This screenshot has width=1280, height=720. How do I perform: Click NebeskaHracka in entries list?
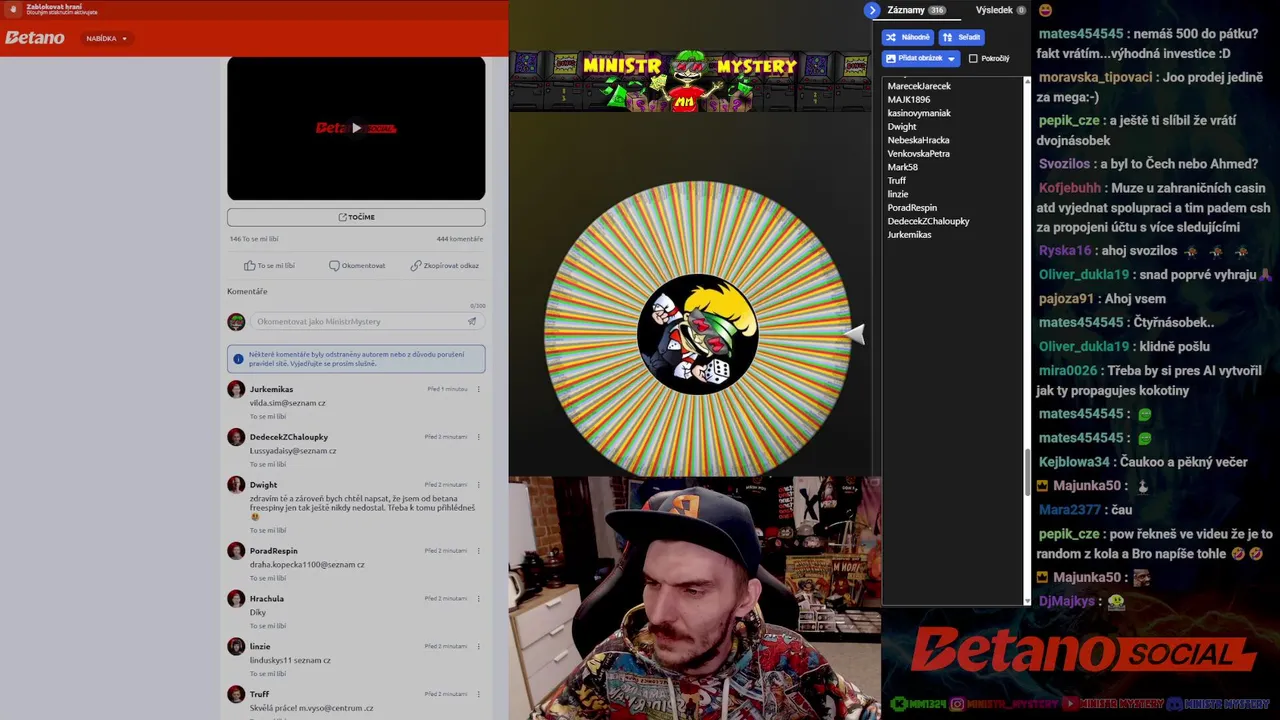pyautogui.click(x=918, y=140)
